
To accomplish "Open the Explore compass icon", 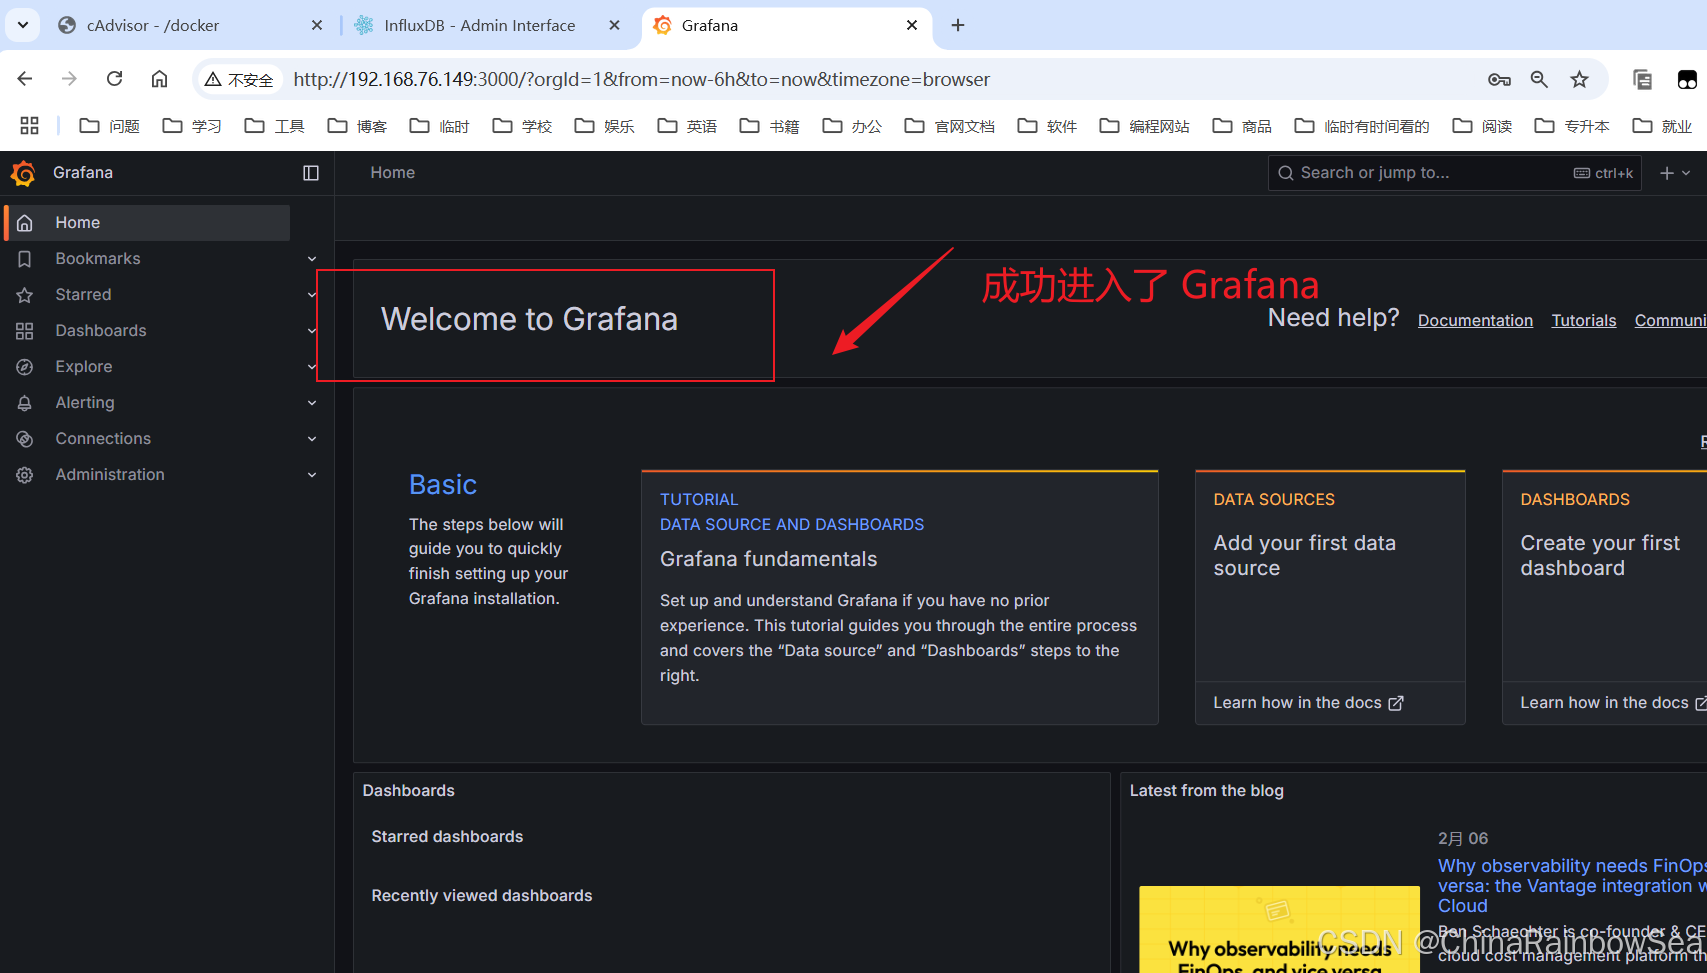I will (x=24, y=366).
